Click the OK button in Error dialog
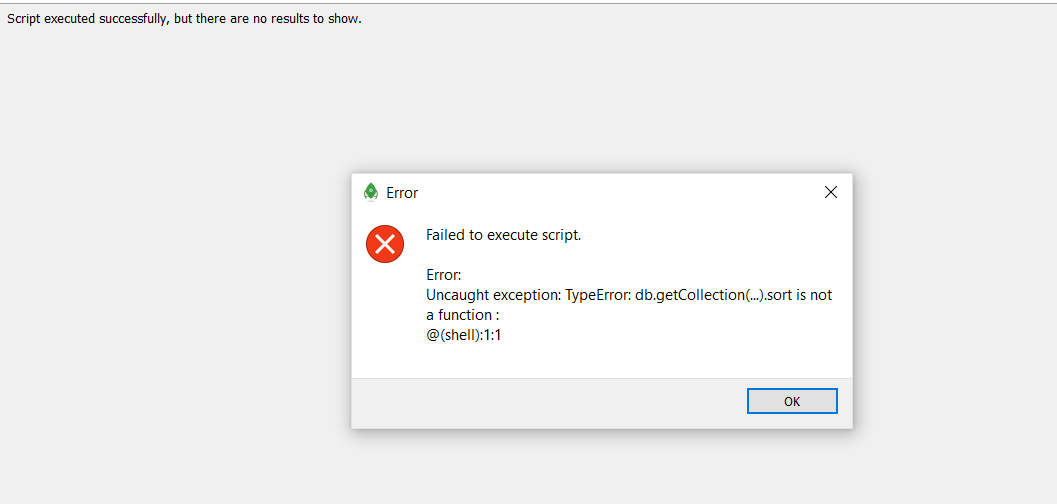 coord(792,401)
